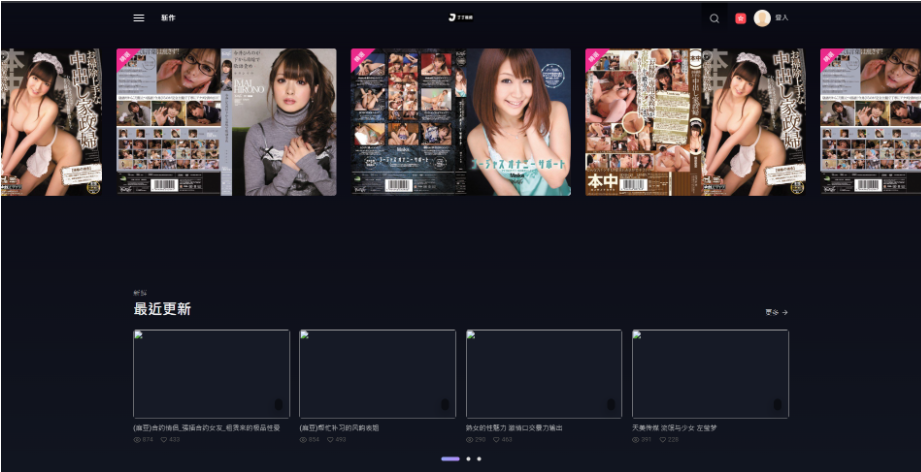Viewport: 921px width, 472px height.
Task: Open the hamburger menu icon
Action: 139,18
